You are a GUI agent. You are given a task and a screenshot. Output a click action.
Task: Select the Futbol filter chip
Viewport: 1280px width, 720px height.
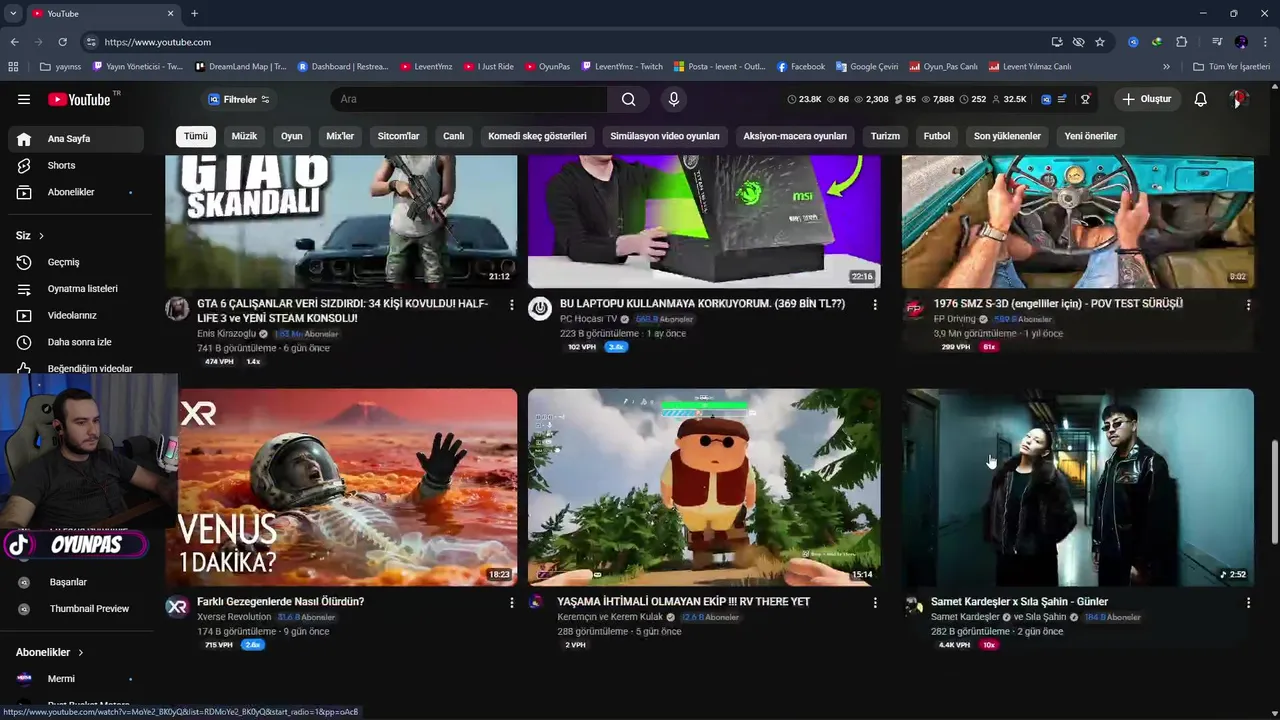(937, 136)
